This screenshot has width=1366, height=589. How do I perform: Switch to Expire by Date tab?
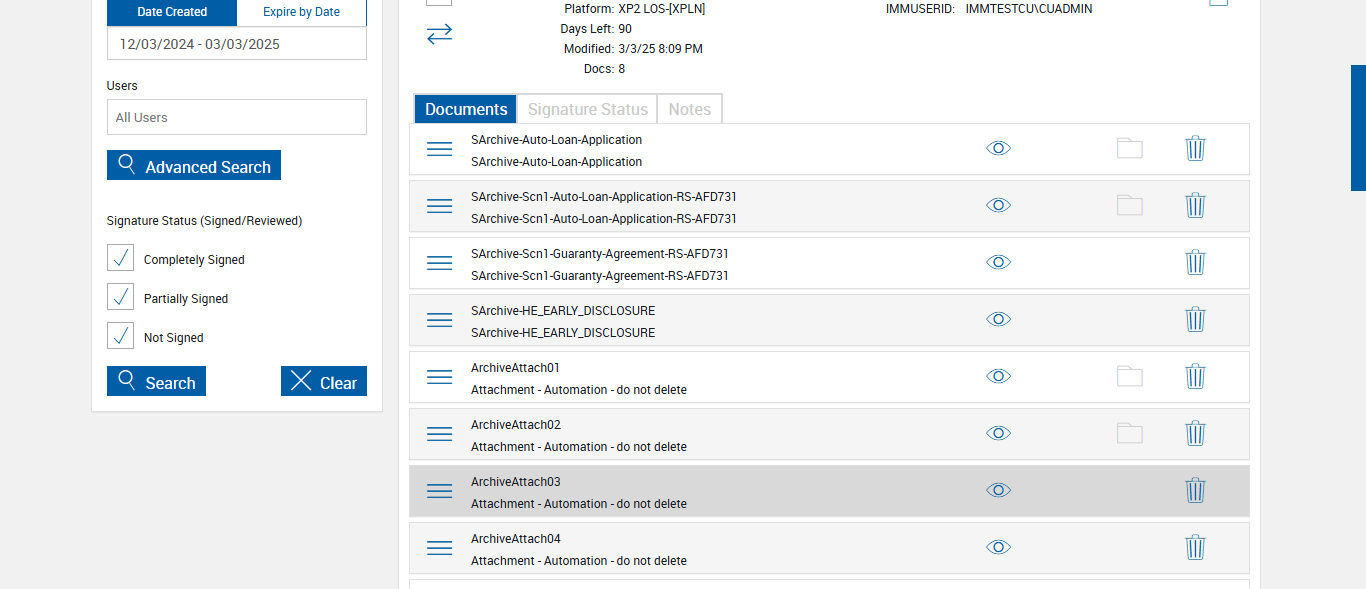pyautogui.click(x=301, y=12)
